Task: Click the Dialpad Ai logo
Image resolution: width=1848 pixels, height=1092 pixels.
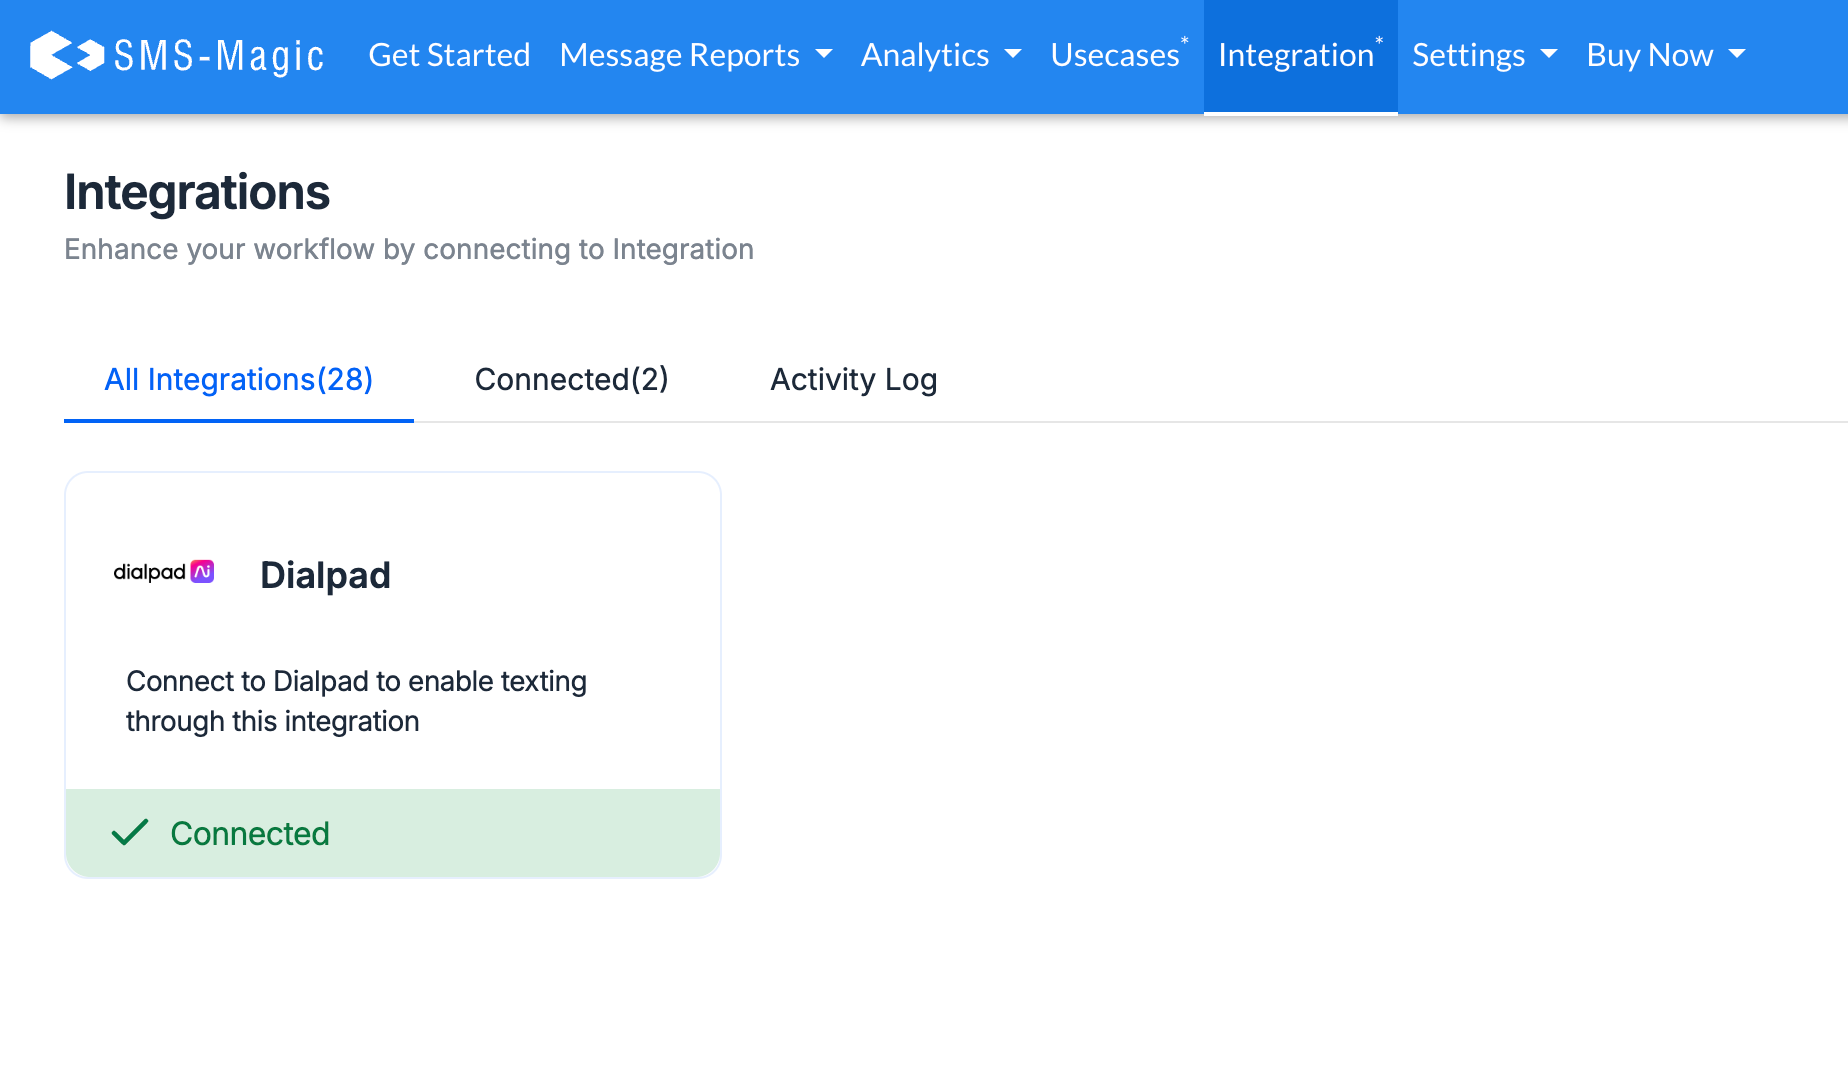Action: 164,572
